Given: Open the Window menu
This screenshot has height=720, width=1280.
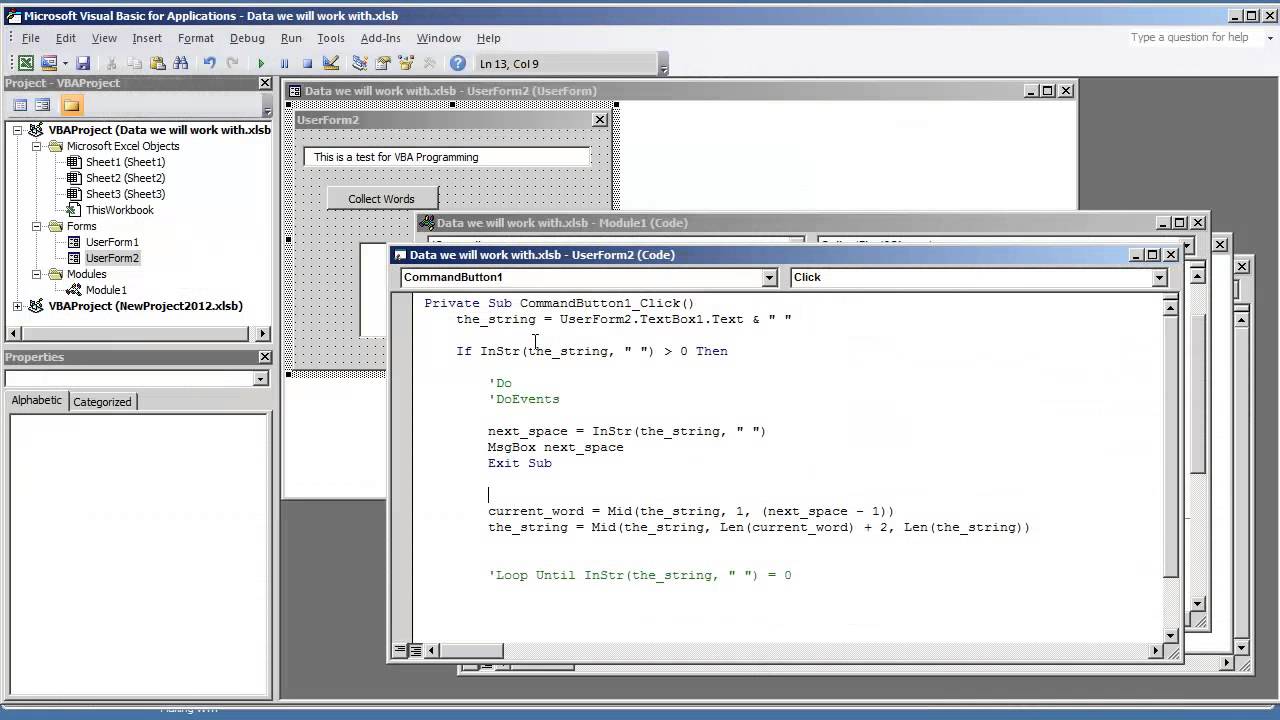Looking at the screenshot, I should pyautogui.click(x=439, y=38).
